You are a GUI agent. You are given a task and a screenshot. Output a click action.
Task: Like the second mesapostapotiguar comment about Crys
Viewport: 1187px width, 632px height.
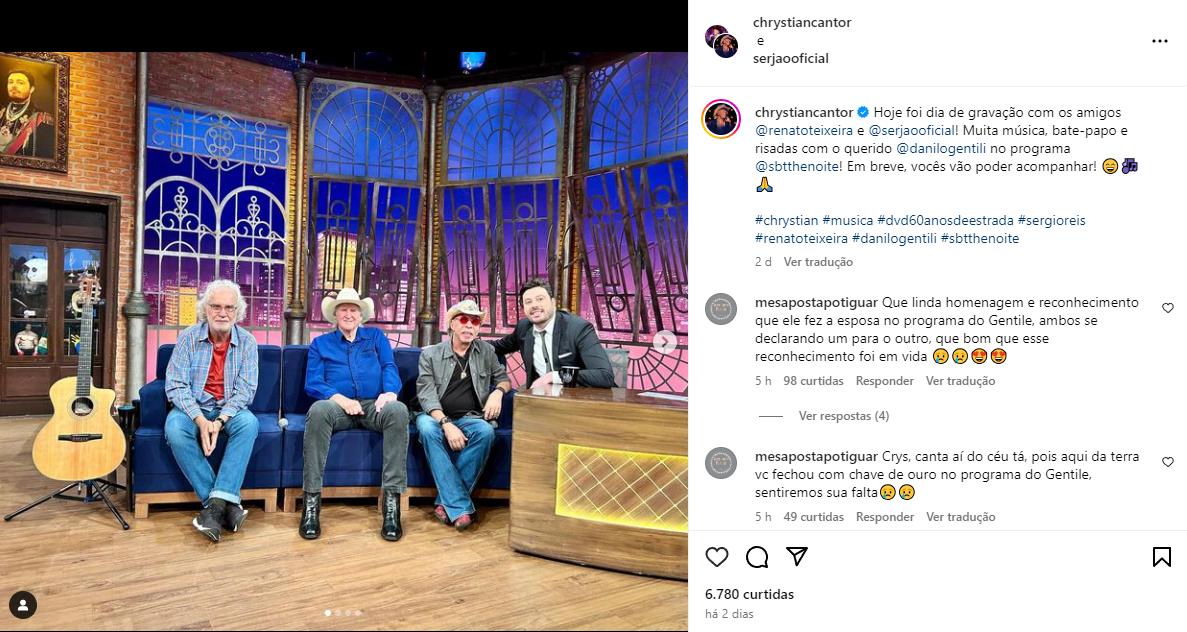[1167, 462]
